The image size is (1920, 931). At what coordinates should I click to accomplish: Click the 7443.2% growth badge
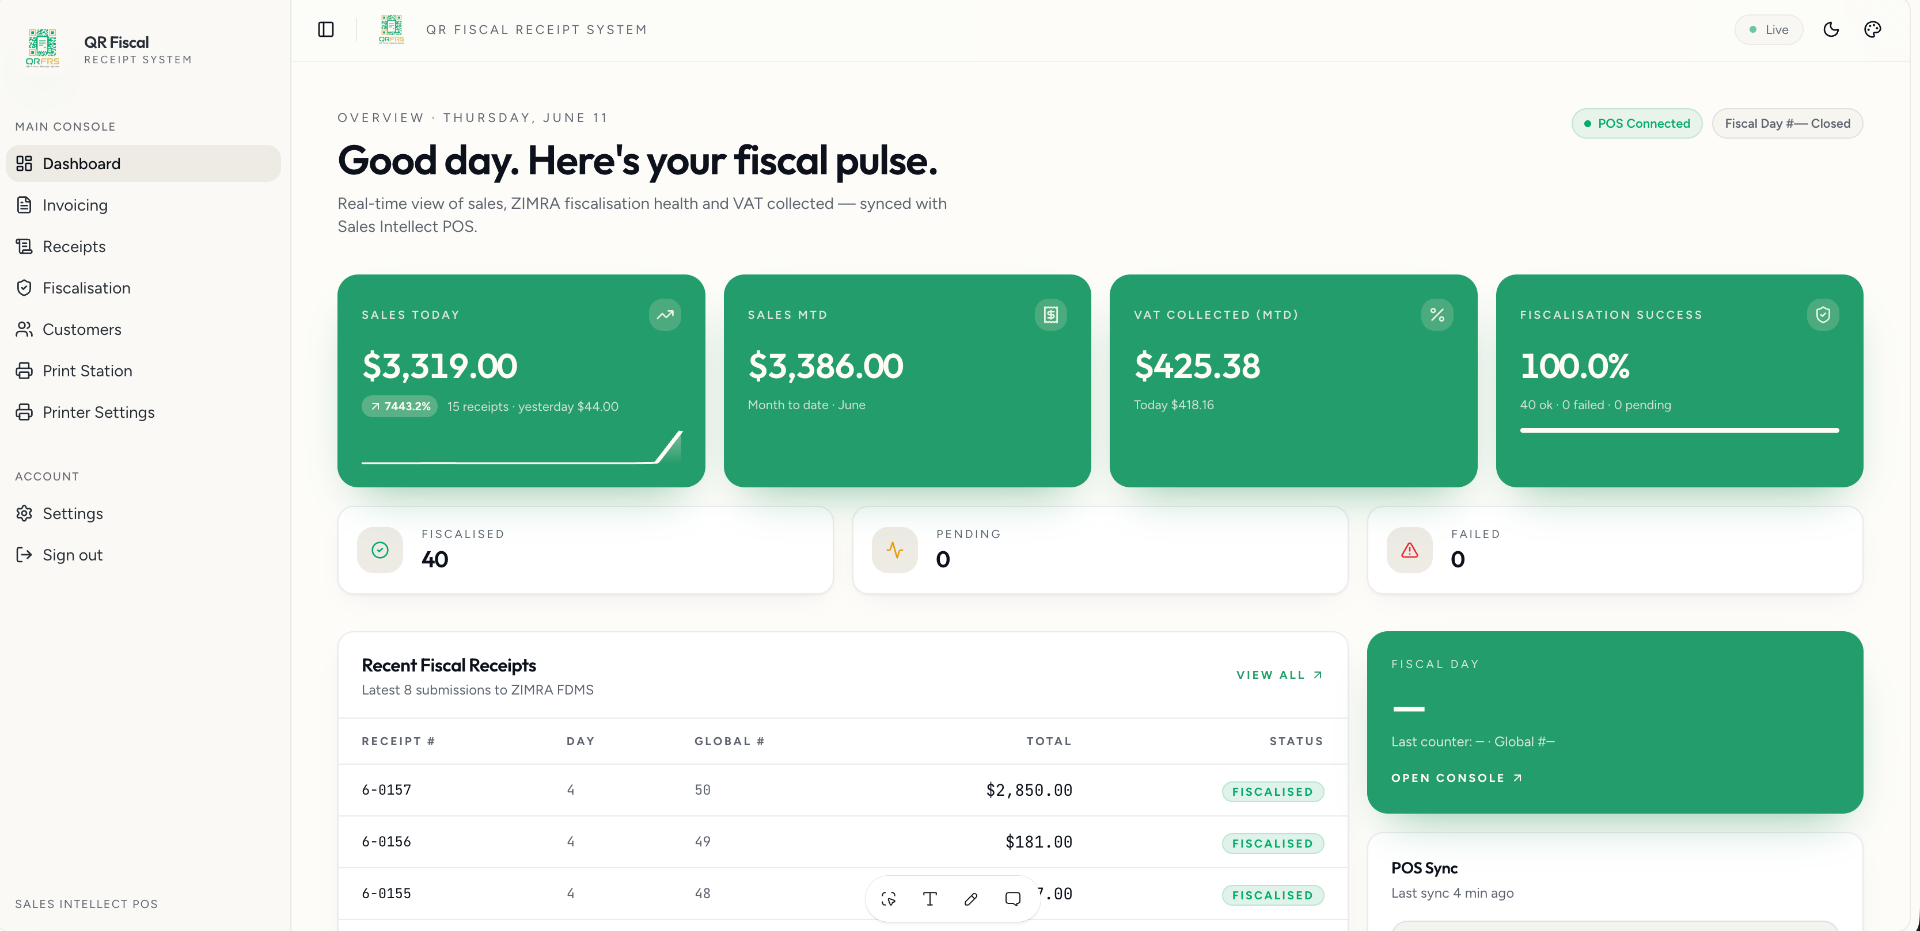(x=400, y=406)
